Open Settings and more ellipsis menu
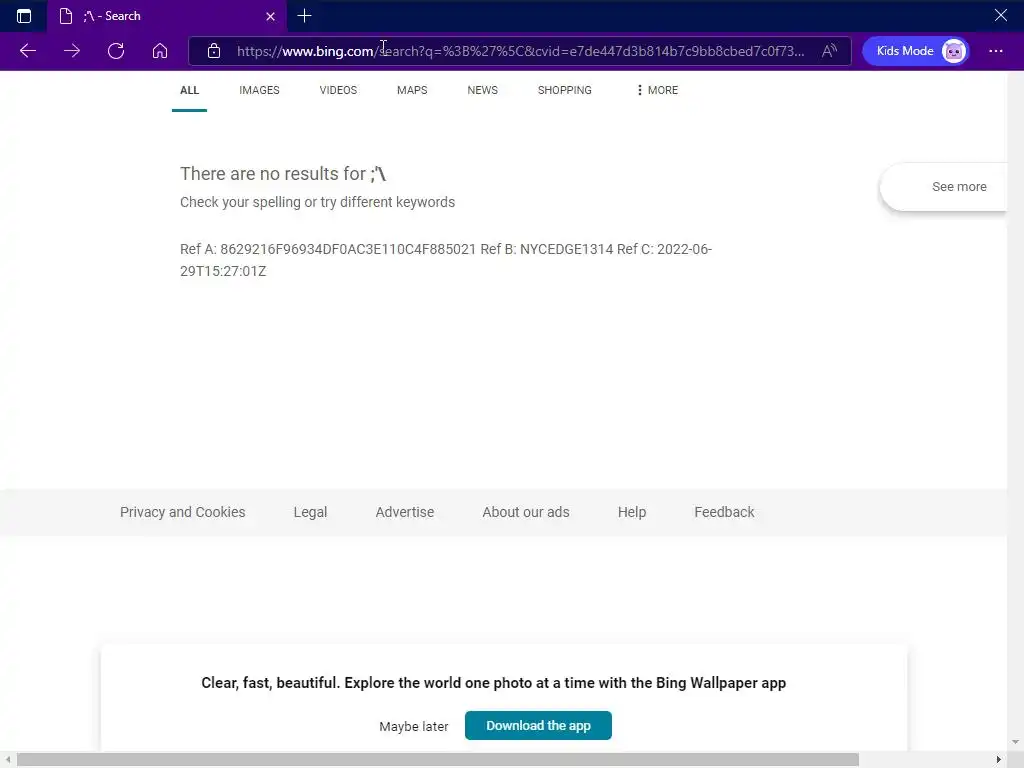Screen dimensions: 1024x768 (x=995, y=51)
